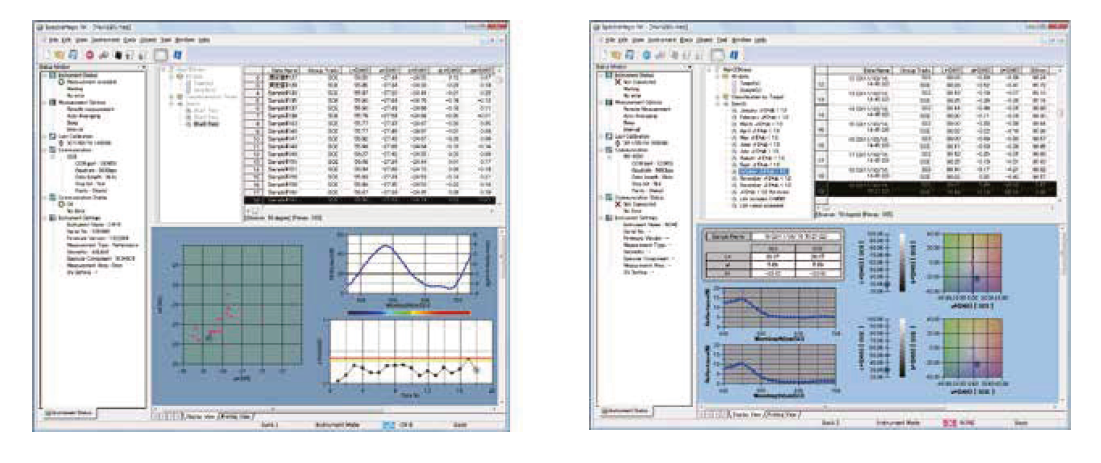This screenshot has width=1101, height=463.
Task: Select the highlighted October entry in Search tree
Action: coord(765,171)
